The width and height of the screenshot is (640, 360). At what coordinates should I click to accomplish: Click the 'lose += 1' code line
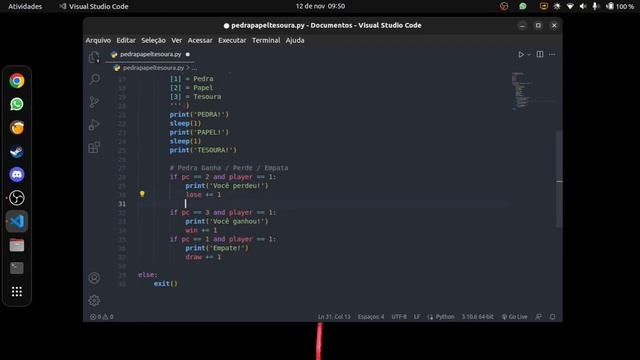pos(203,195)
